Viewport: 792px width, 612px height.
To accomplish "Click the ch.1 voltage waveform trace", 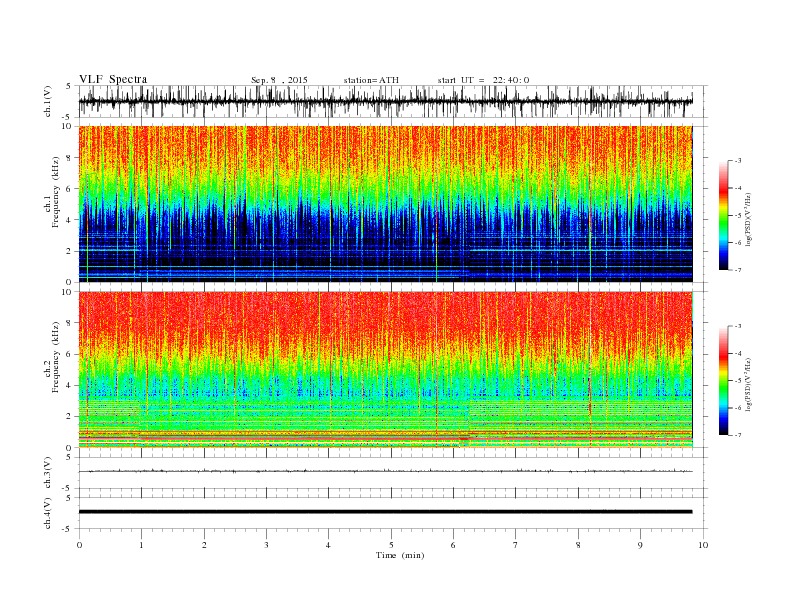I will [385, 101].
